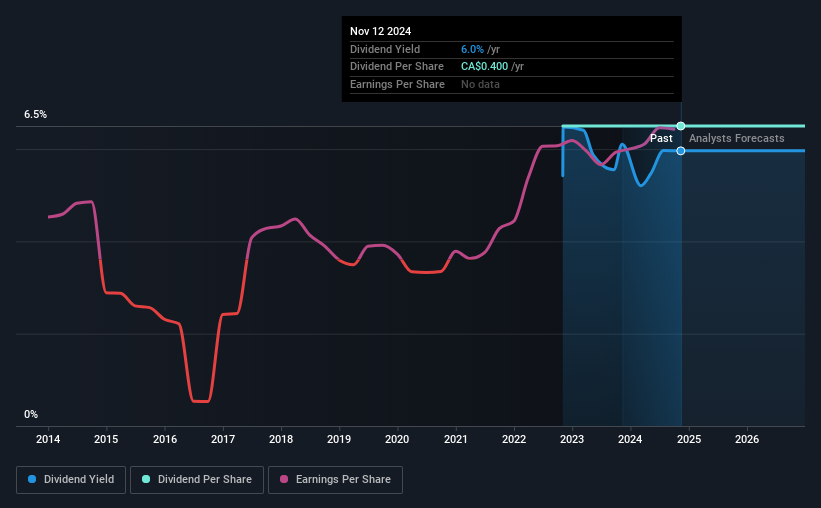Viewport: 821px width, 508px height.
Task: Click the 2024 x-axis year label
Action: (630, 439)
